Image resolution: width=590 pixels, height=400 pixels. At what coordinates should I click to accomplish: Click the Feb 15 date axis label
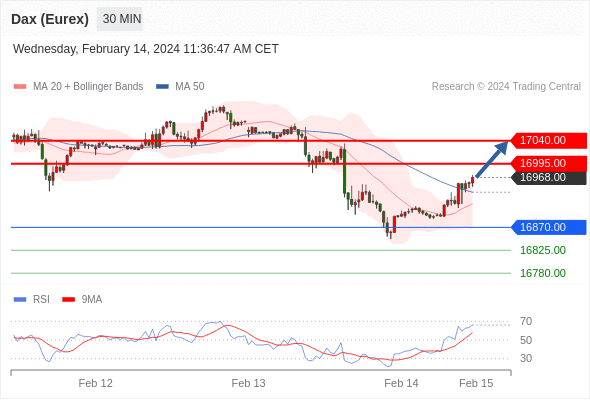pos(476,383)
